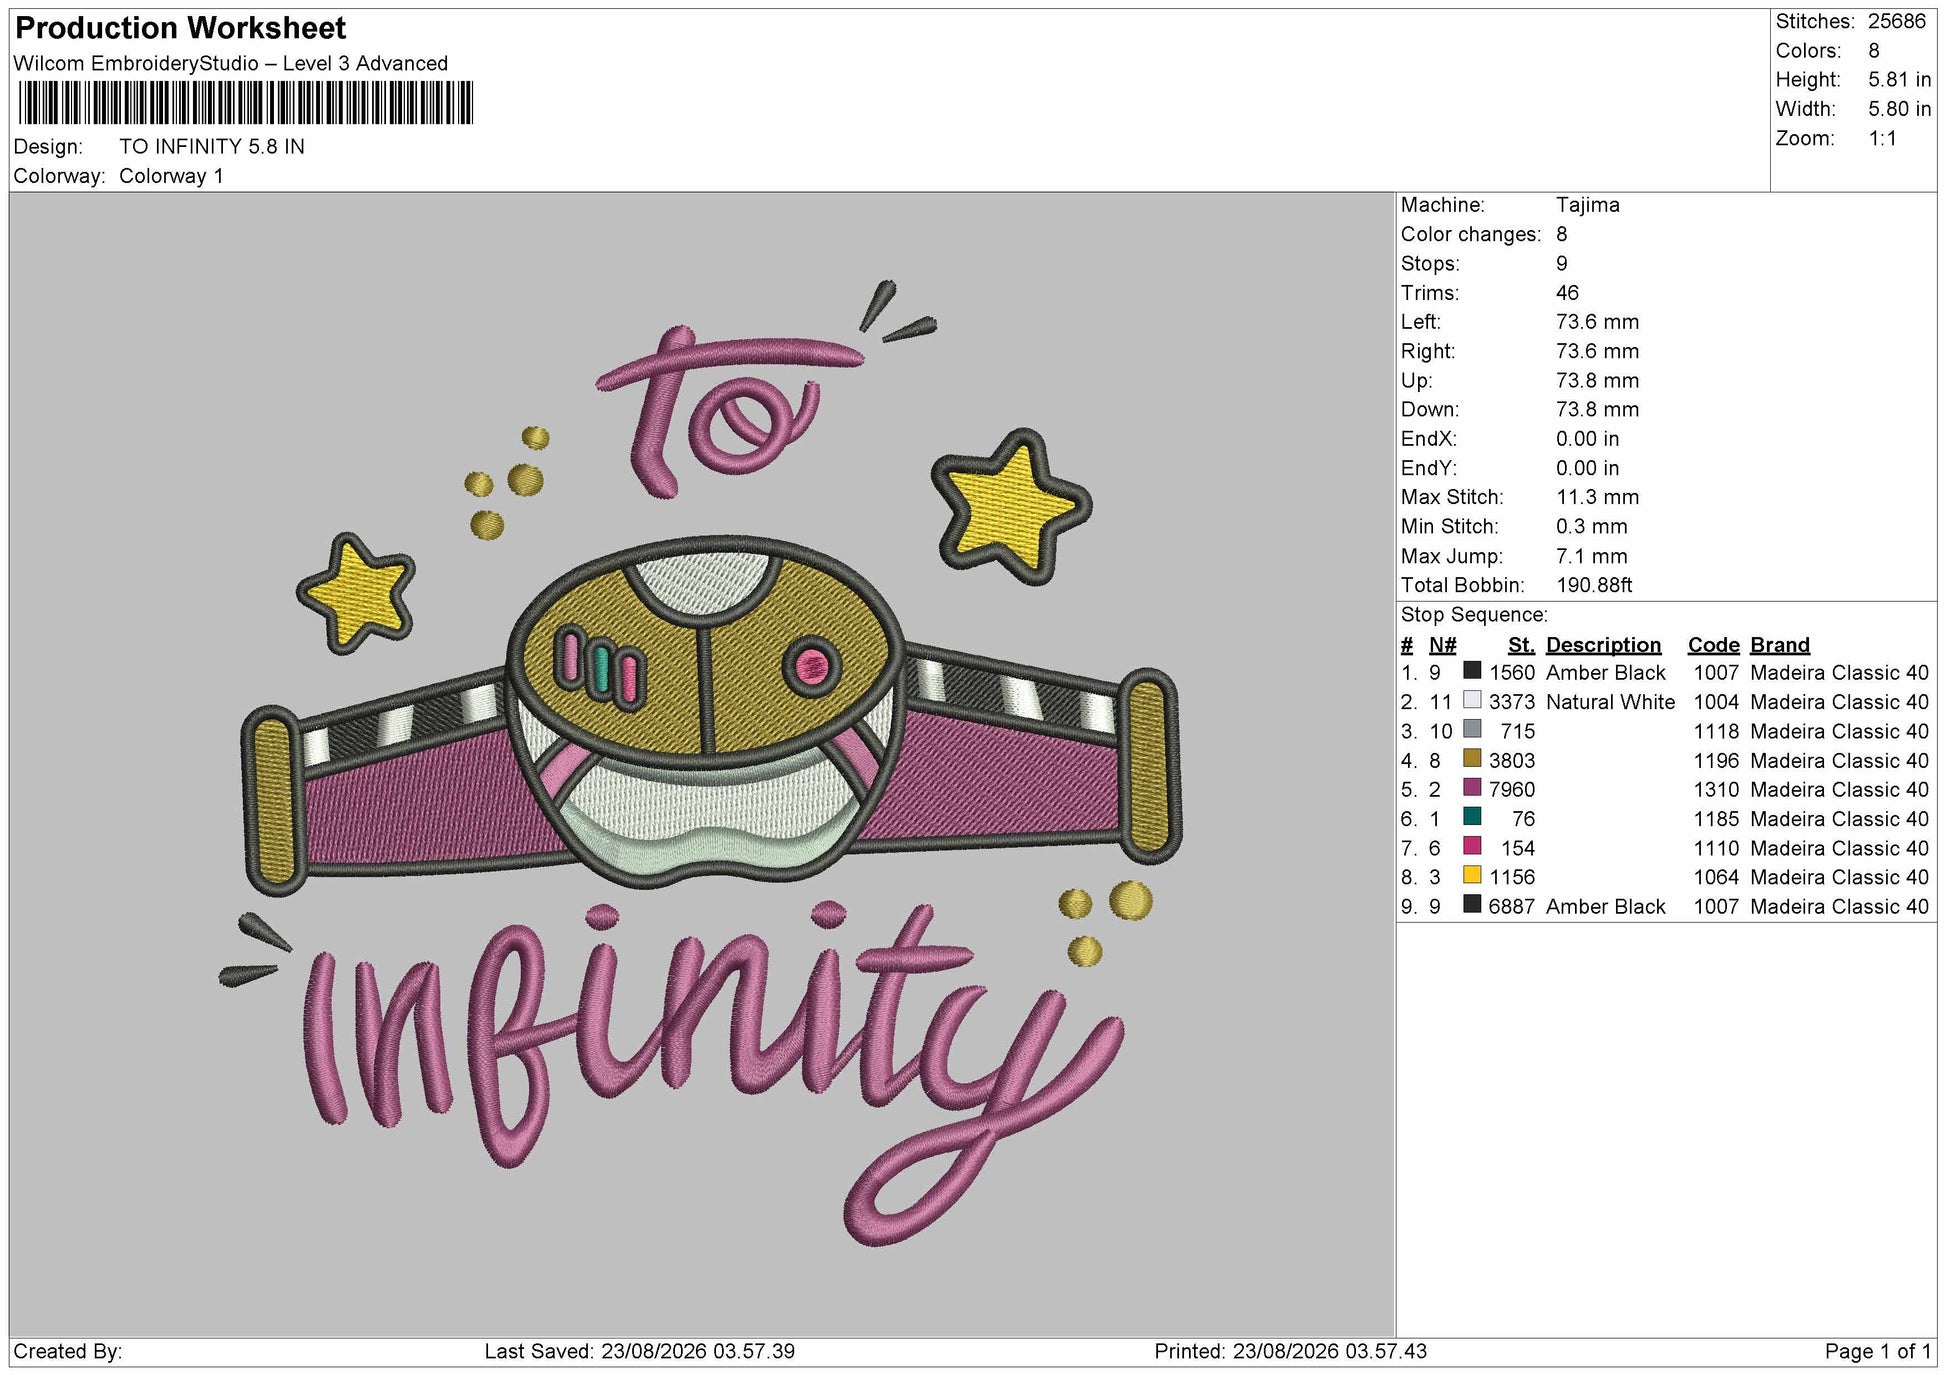Click the stitch count 25686

(x=1896, y=21)
